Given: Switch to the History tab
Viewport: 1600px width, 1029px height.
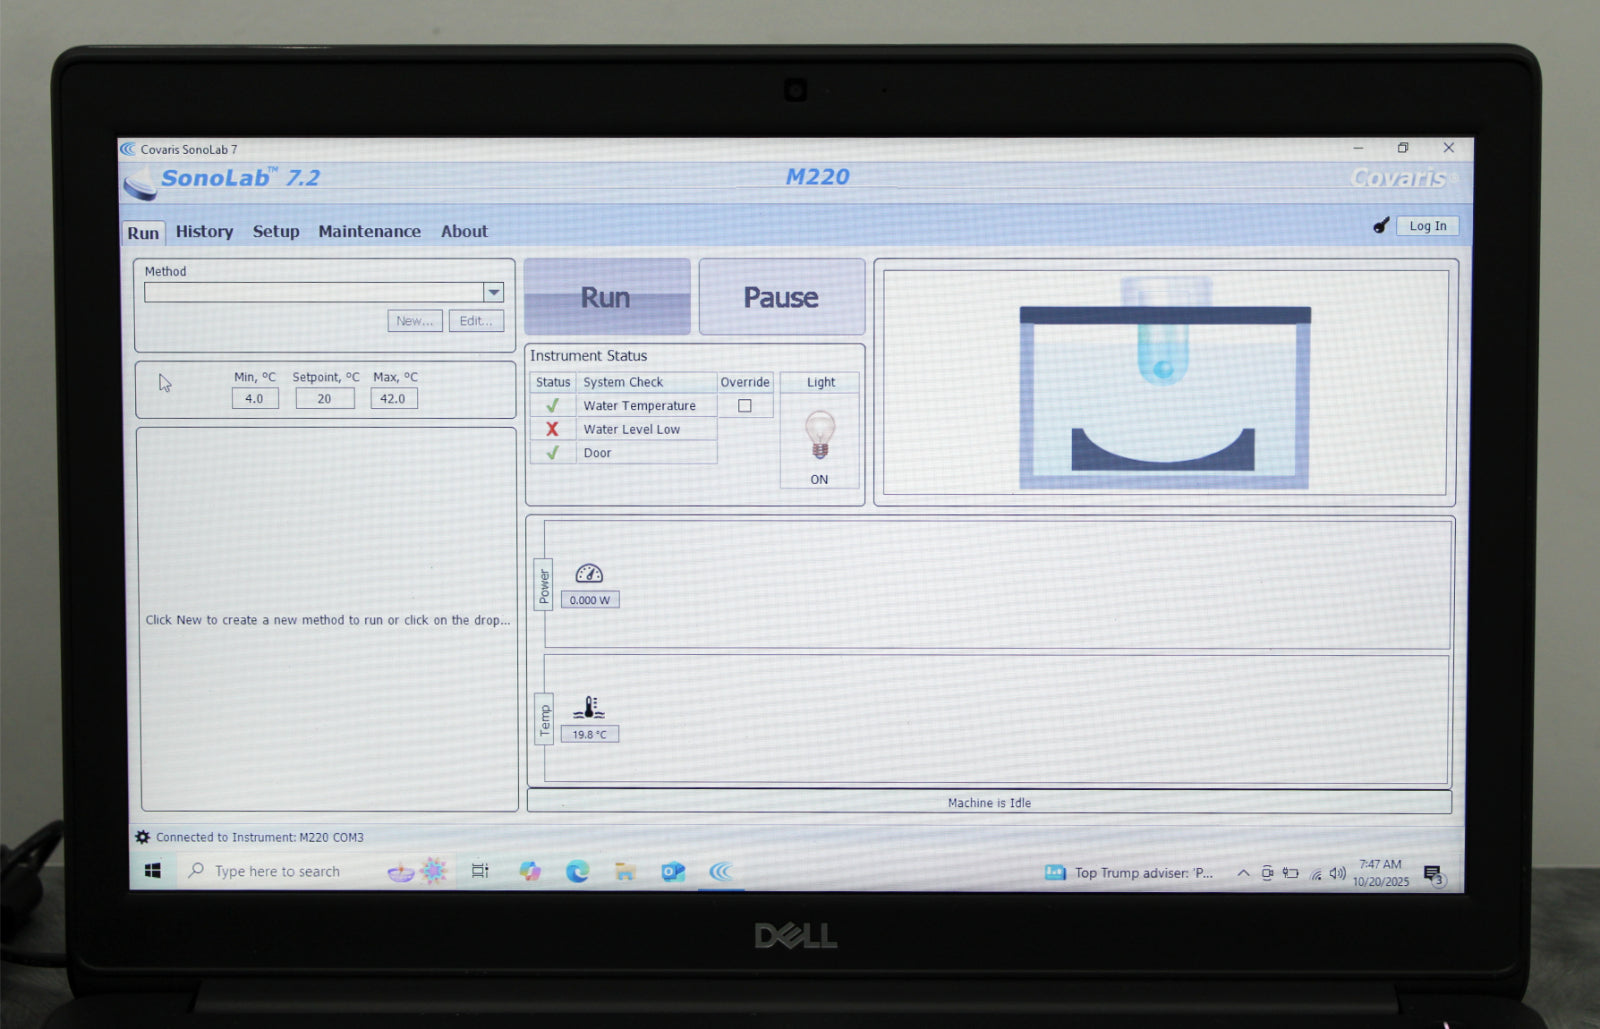Looking at the screenshot, I should [x=204, y=232].
